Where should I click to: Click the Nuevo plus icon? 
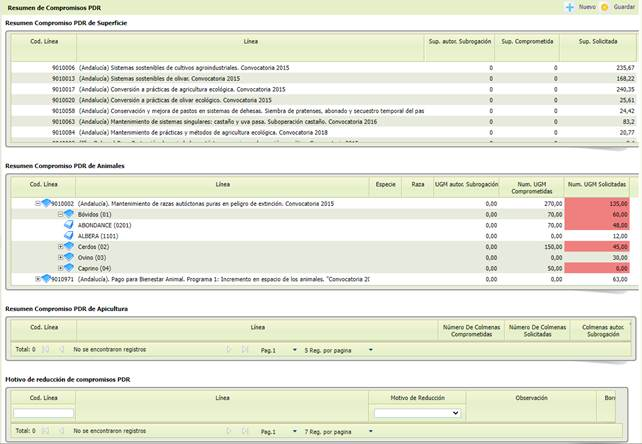pos(570,7)
